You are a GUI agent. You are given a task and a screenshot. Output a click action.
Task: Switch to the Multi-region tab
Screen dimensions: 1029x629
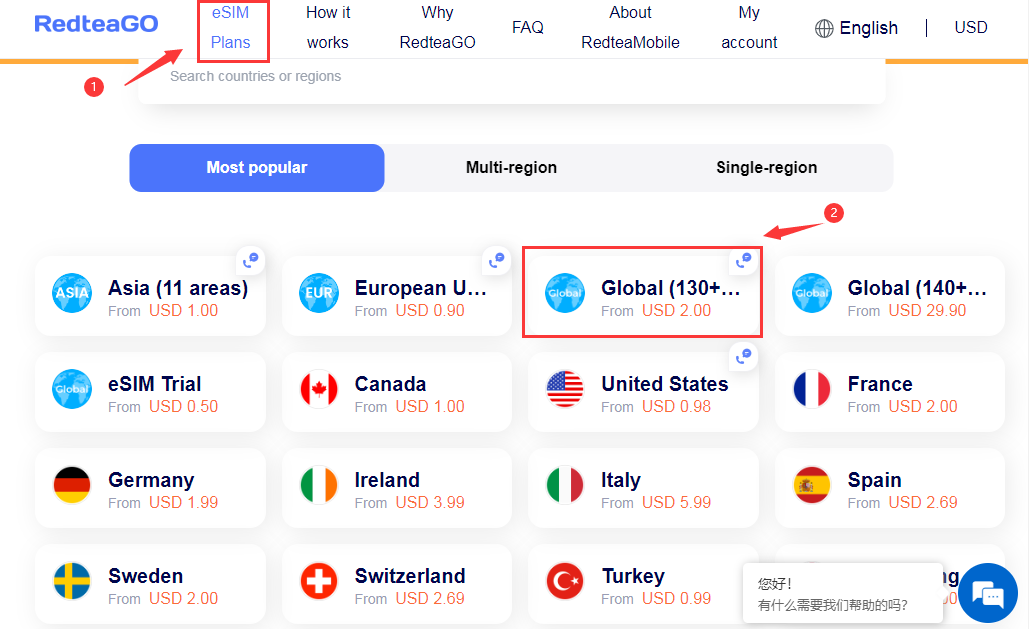coord(511,168)
